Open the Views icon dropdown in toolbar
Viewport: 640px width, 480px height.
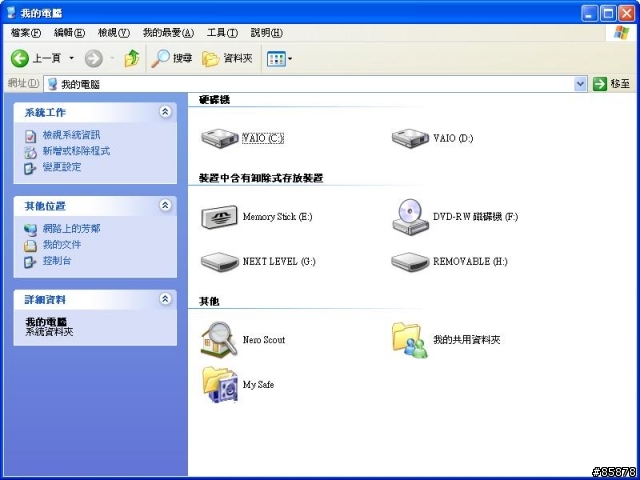[x=279, y=59]
